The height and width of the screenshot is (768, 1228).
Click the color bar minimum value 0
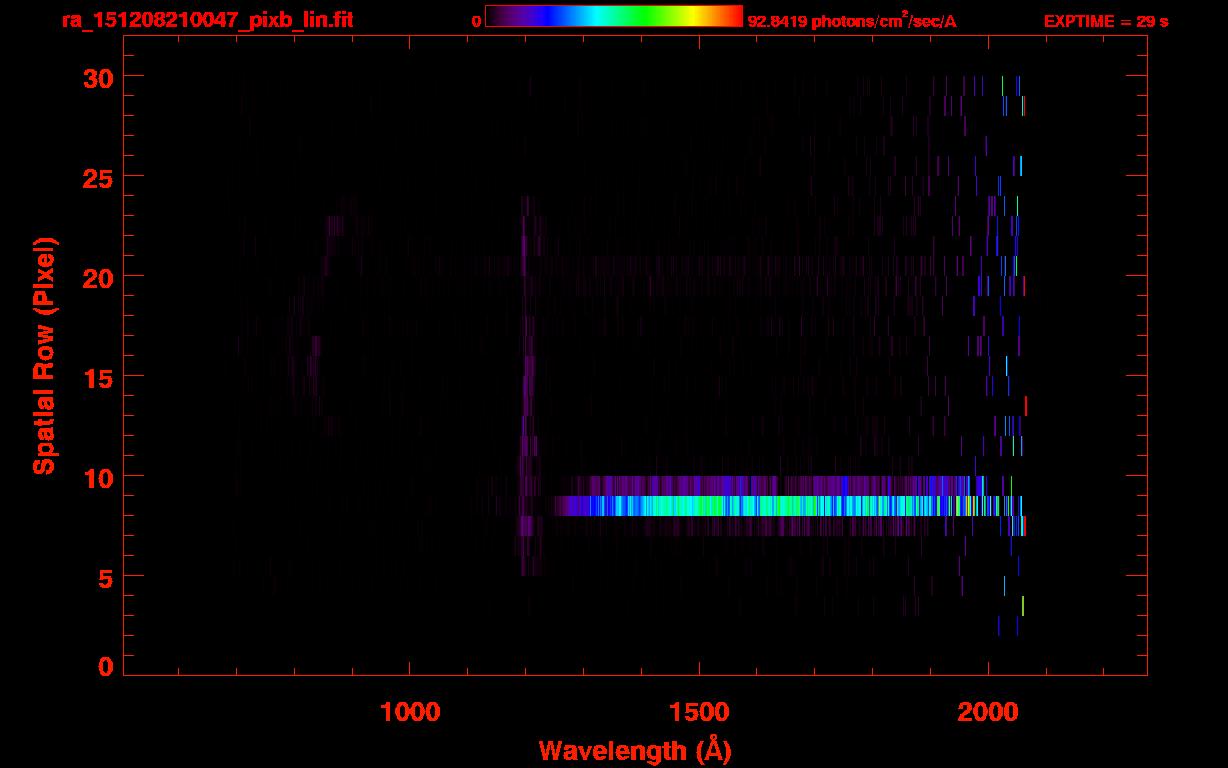click(x=477, y=21)
